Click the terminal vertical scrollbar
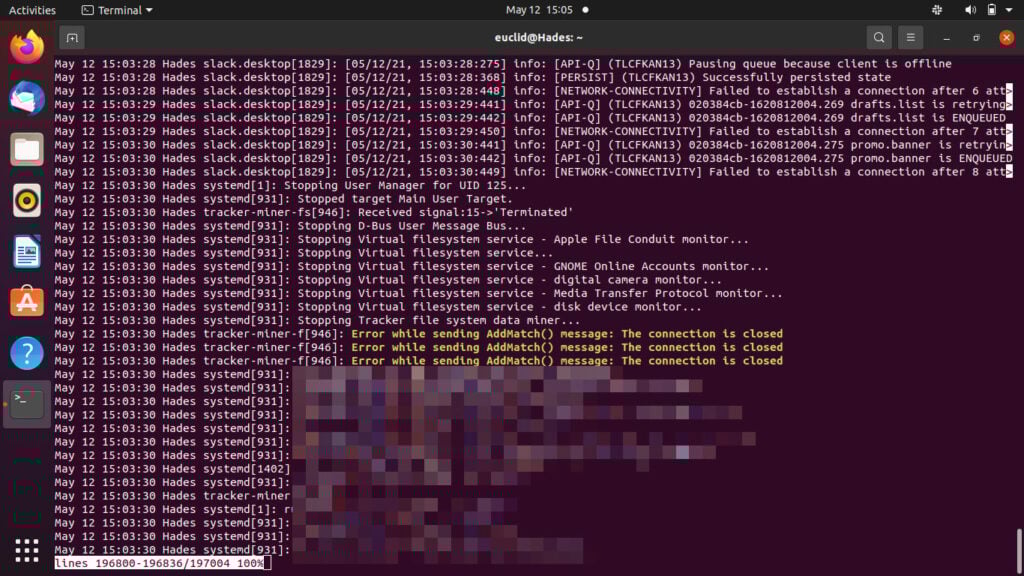The height and width of the screenshot is (576, 1024). [1019, 549]
